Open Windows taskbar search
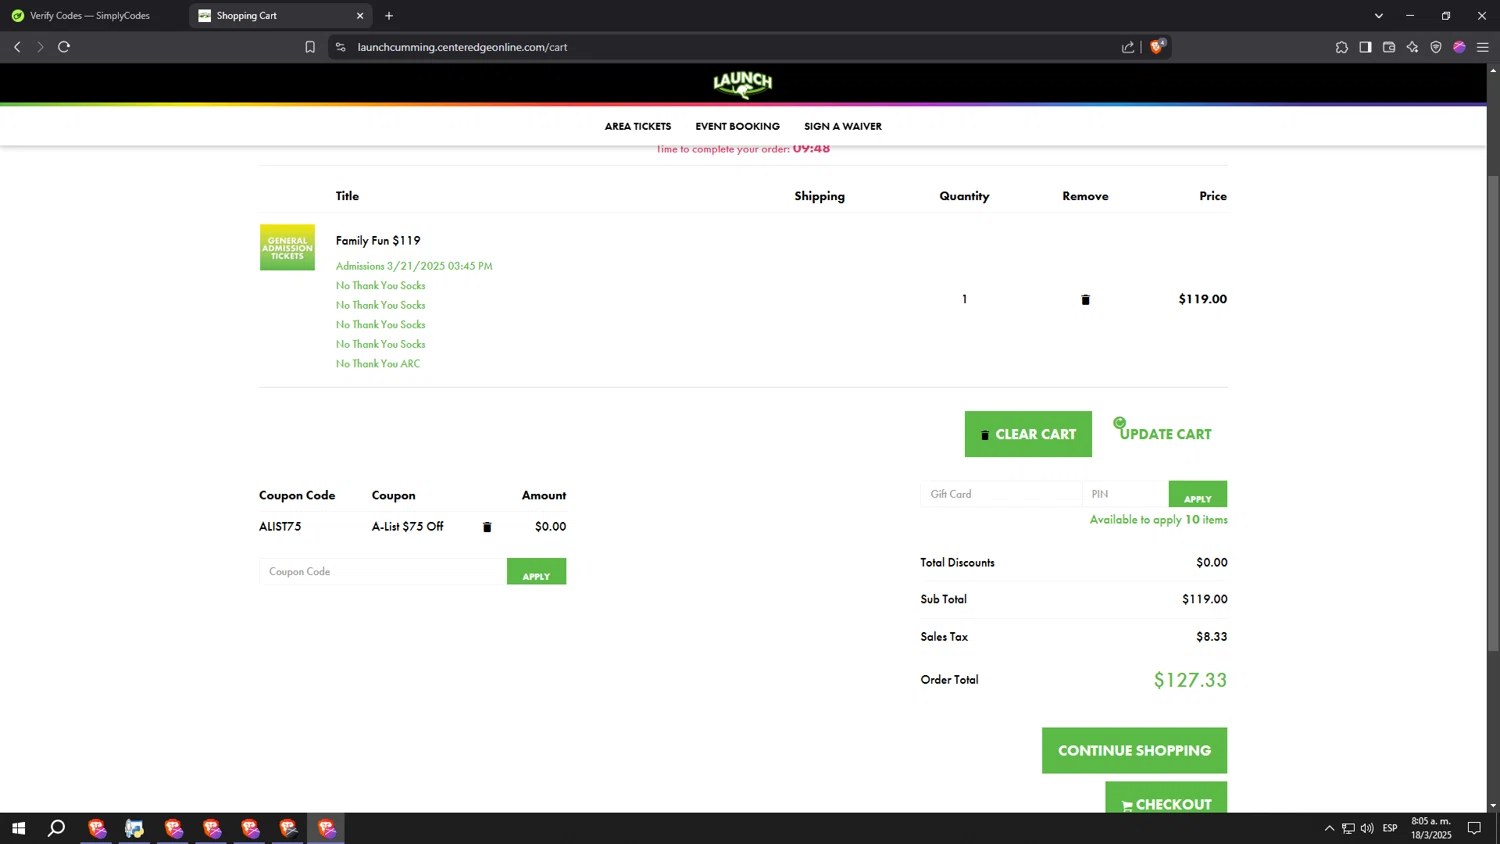 (56, 828)
